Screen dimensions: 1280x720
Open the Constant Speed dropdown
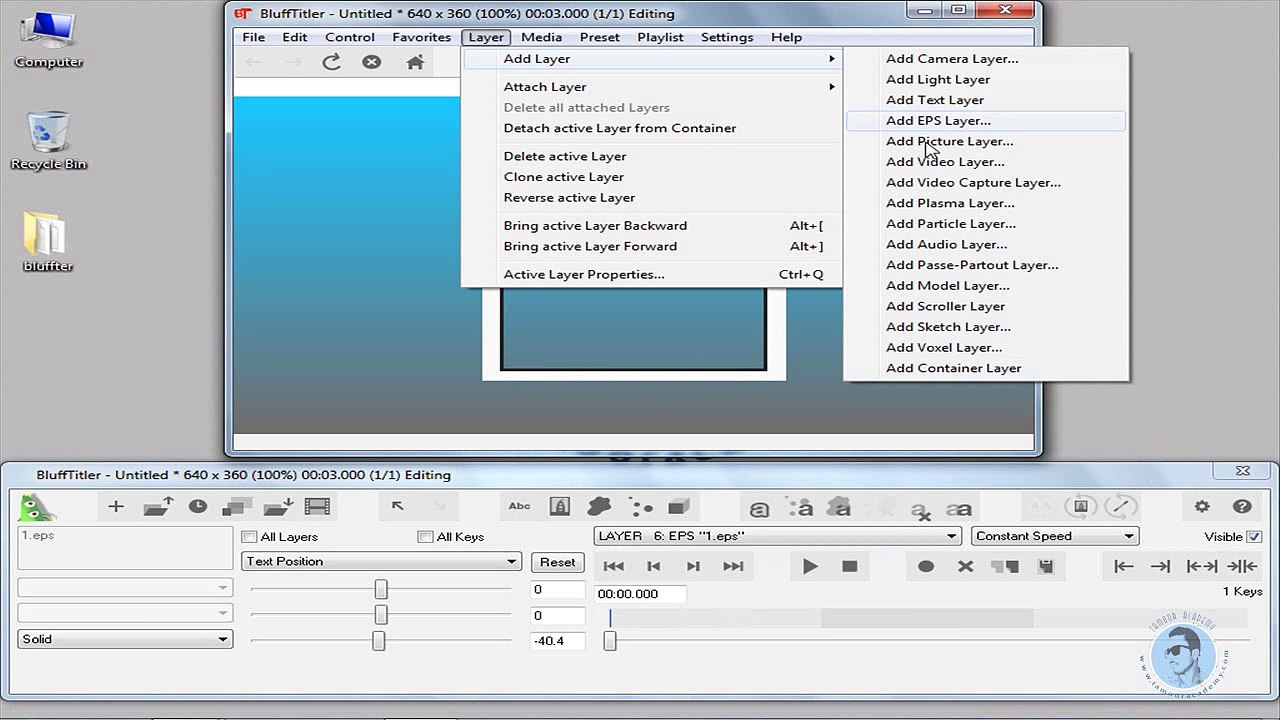1054,536
